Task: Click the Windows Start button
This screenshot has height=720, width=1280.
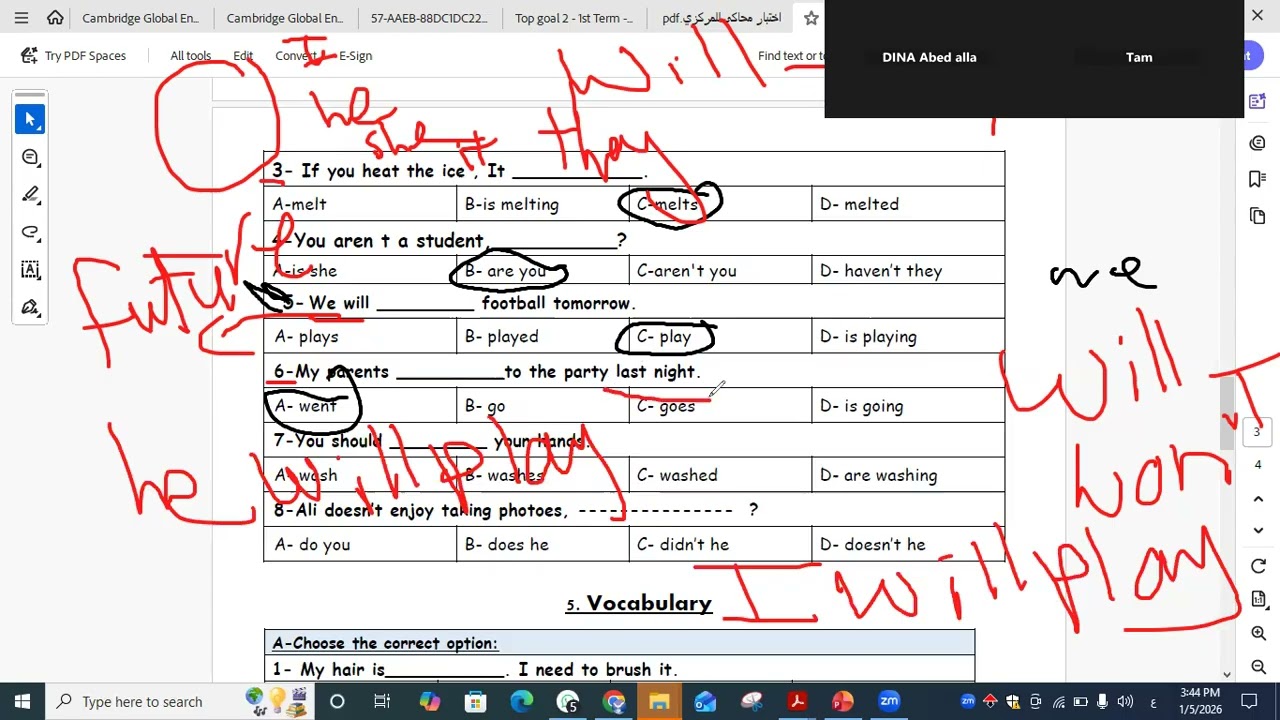Action: pos(22,702)
